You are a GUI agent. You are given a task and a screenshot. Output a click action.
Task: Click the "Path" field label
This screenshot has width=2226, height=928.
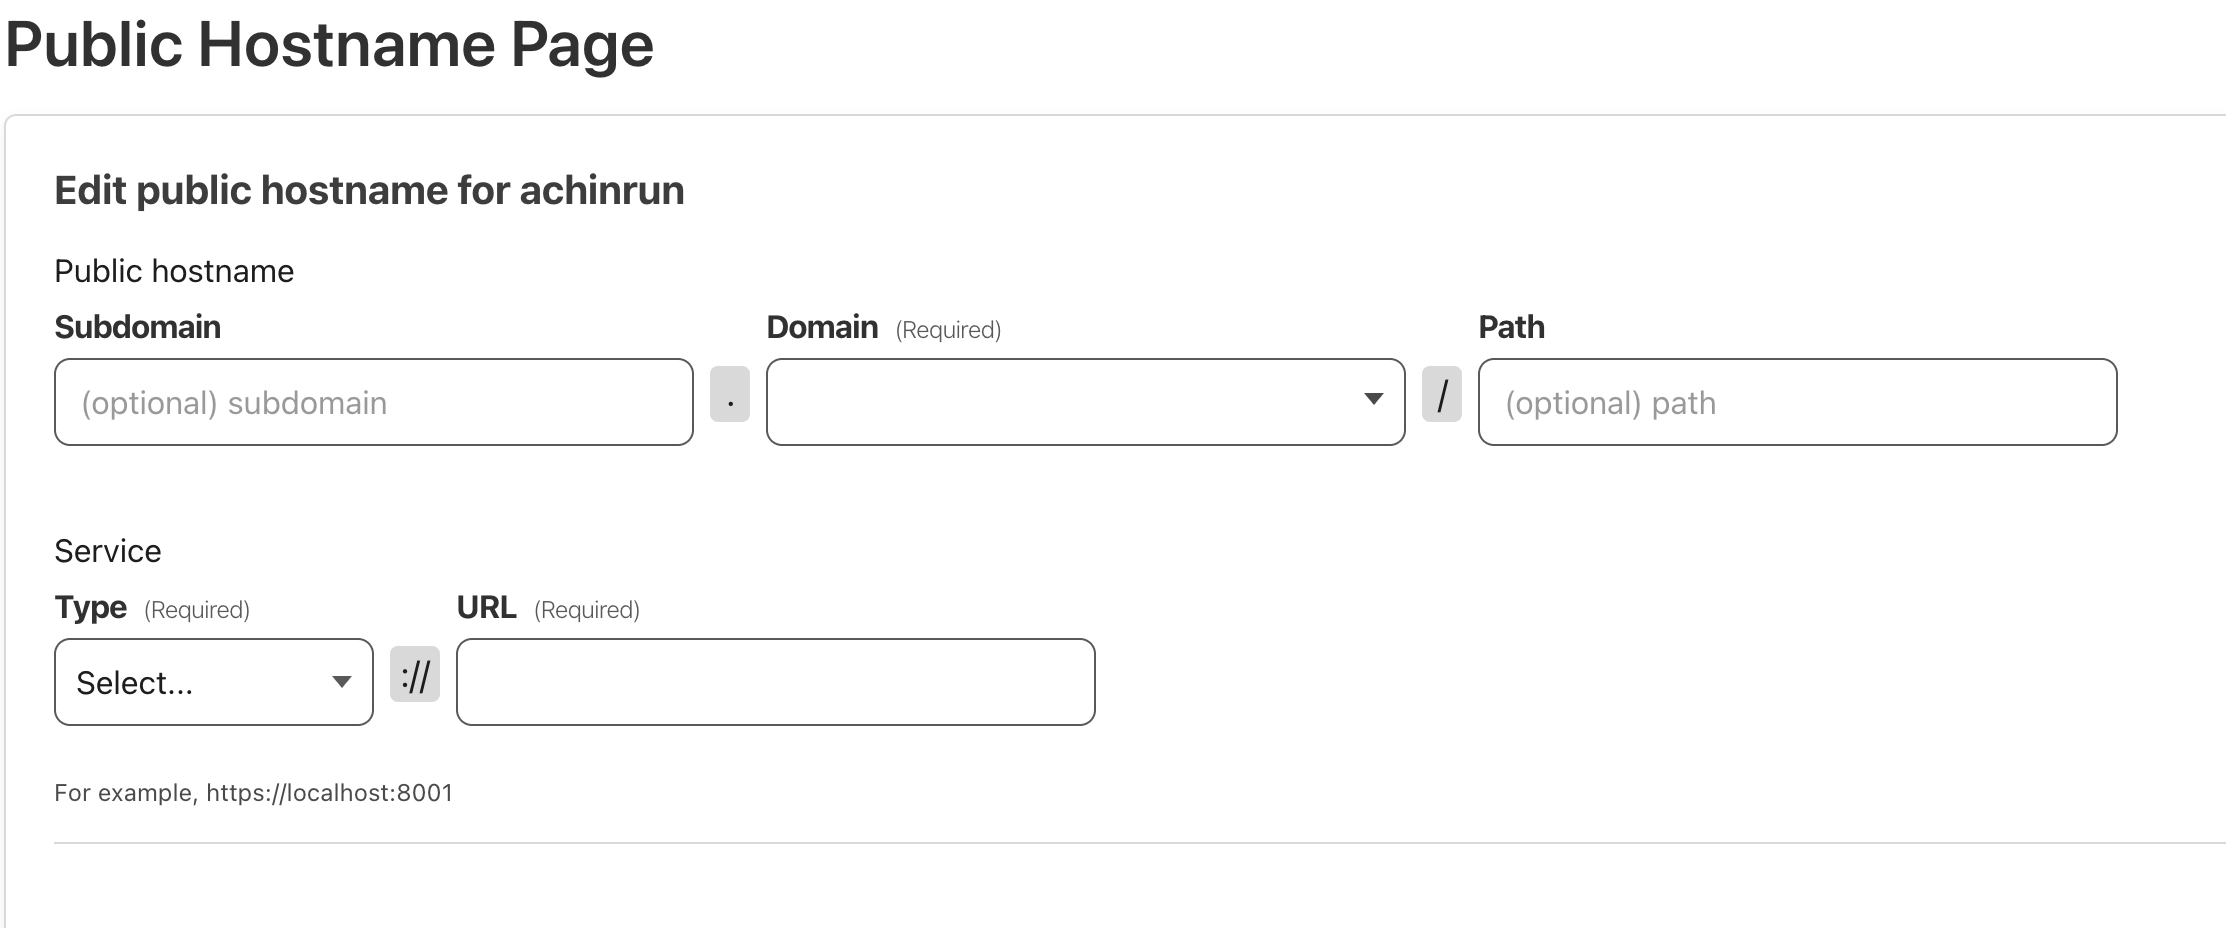click(x=1511, y=327)
